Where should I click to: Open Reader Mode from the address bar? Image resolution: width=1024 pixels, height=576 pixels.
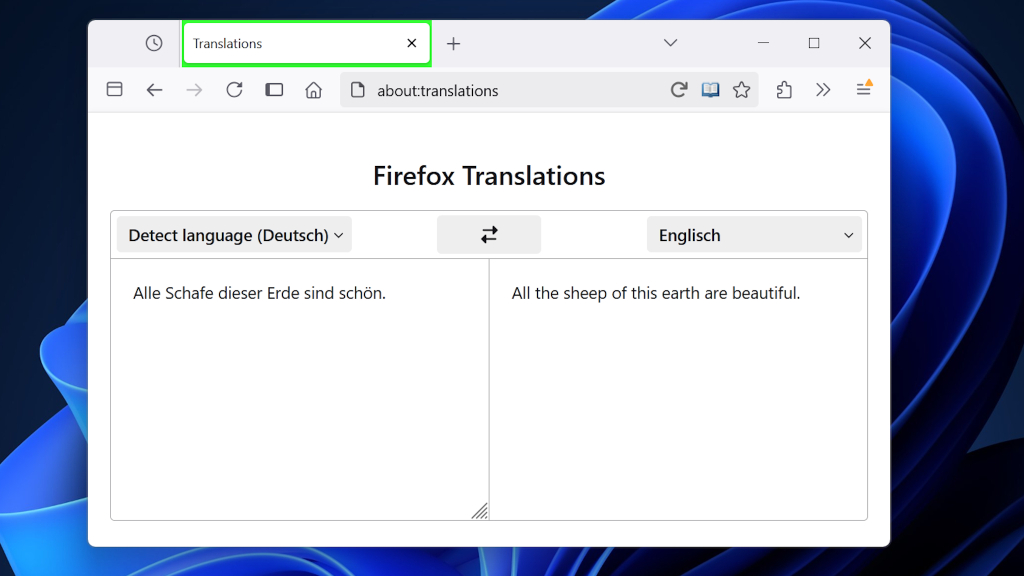coord(710,90)
